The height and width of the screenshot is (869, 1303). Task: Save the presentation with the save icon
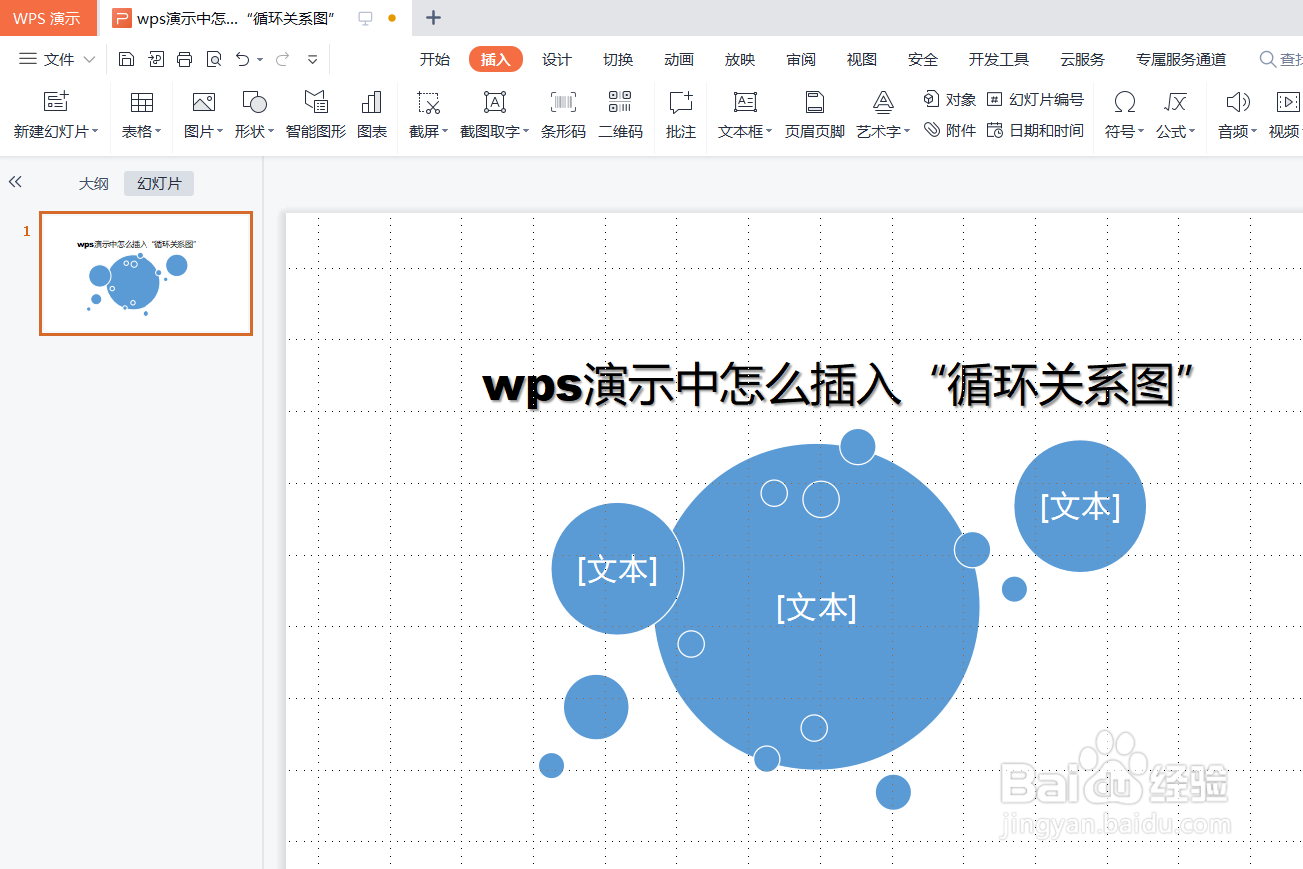click(x=126, y=59)
